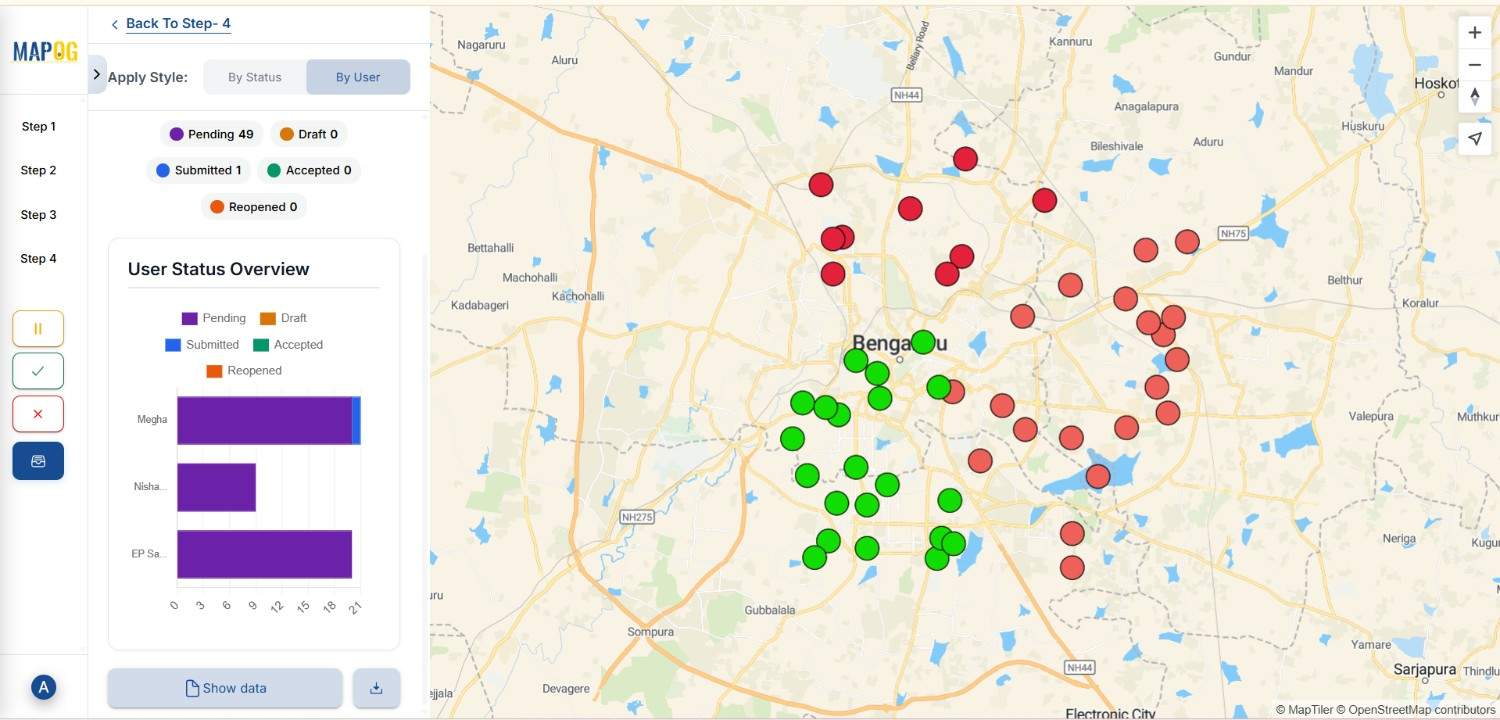Viewport: 1500px width, 720px height.
Task: Toggle Pending series in chart legend
Action: click(x=213, y=318)
